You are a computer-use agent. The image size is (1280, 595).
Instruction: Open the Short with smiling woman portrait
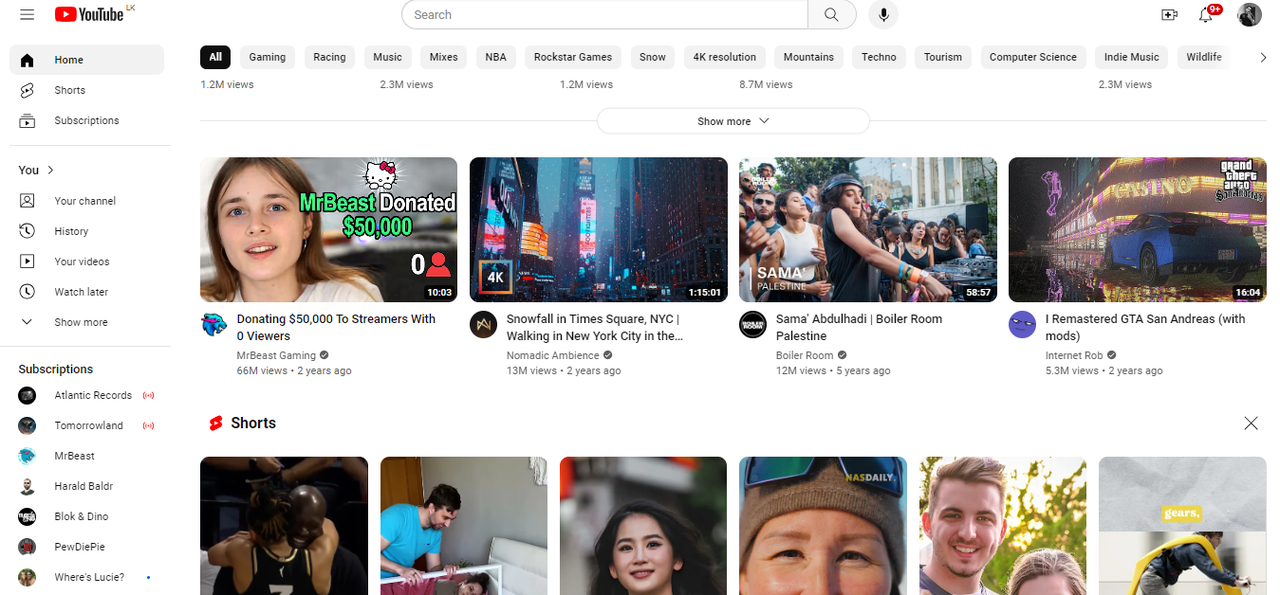click(643, 526)
